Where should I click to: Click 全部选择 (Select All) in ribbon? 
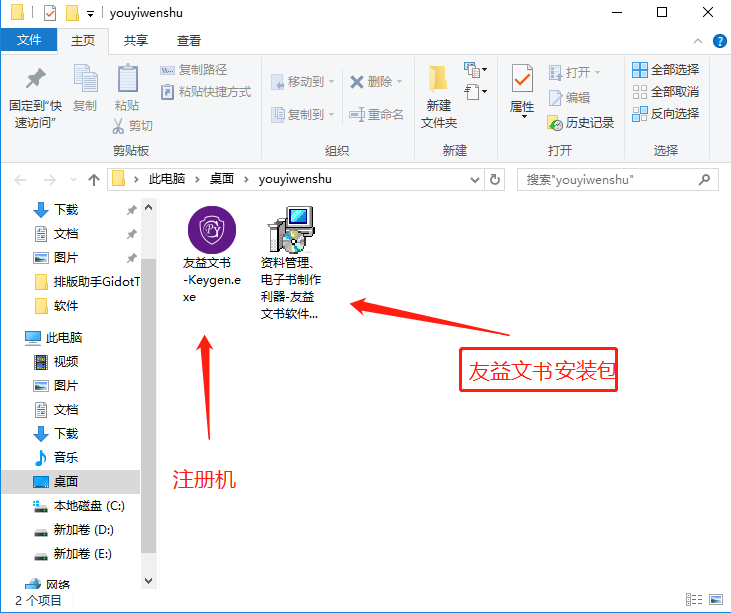666,70
